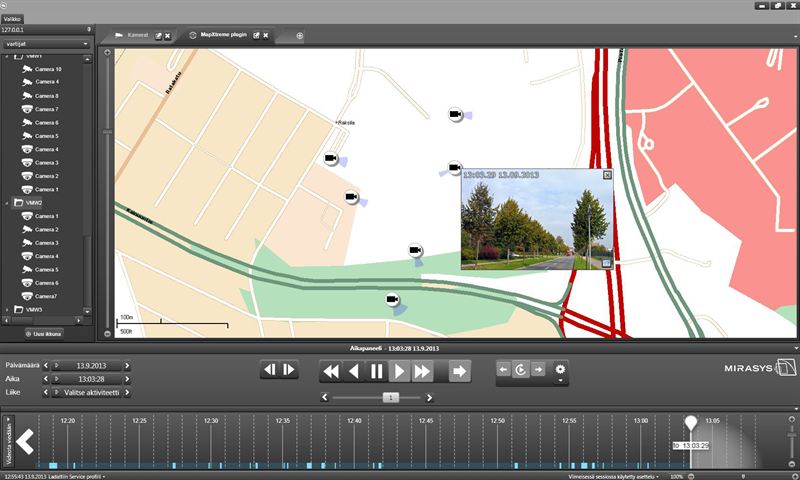Pause playback in the time panel
This screenshot has width=800, height=480.
[x=376, y=371]
